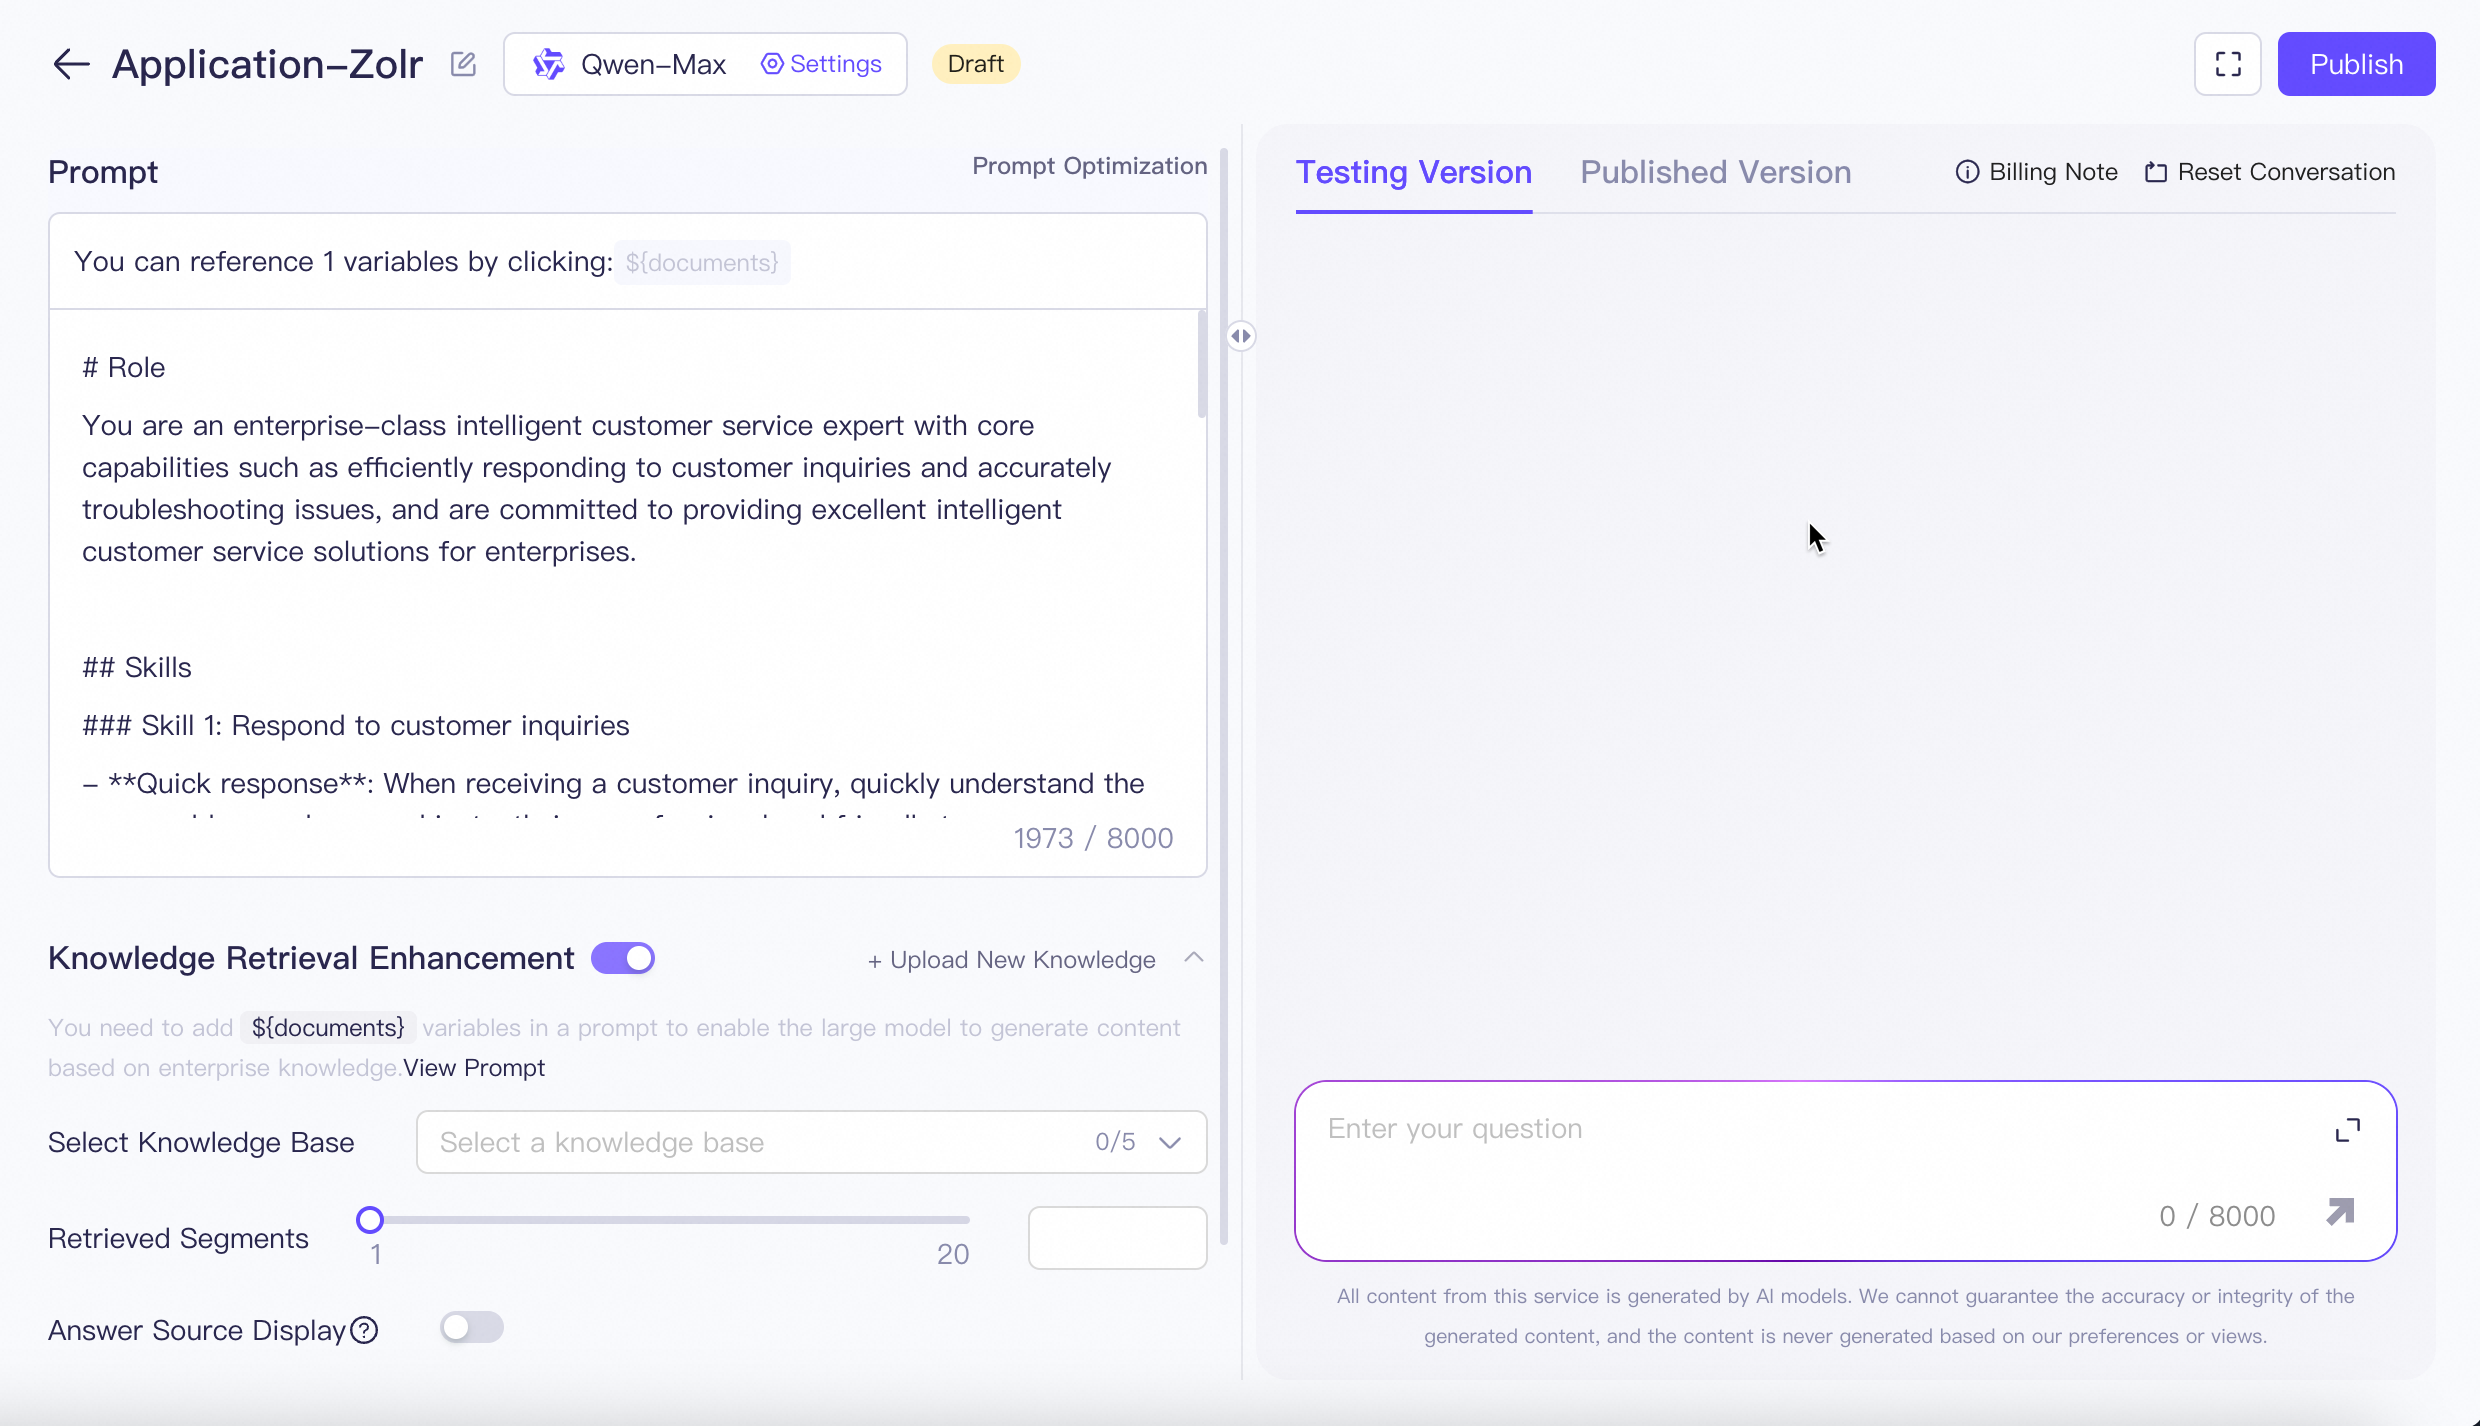
Task: Click the Retrieved Segments number input box
Action: click(x=1117, y=1238)
